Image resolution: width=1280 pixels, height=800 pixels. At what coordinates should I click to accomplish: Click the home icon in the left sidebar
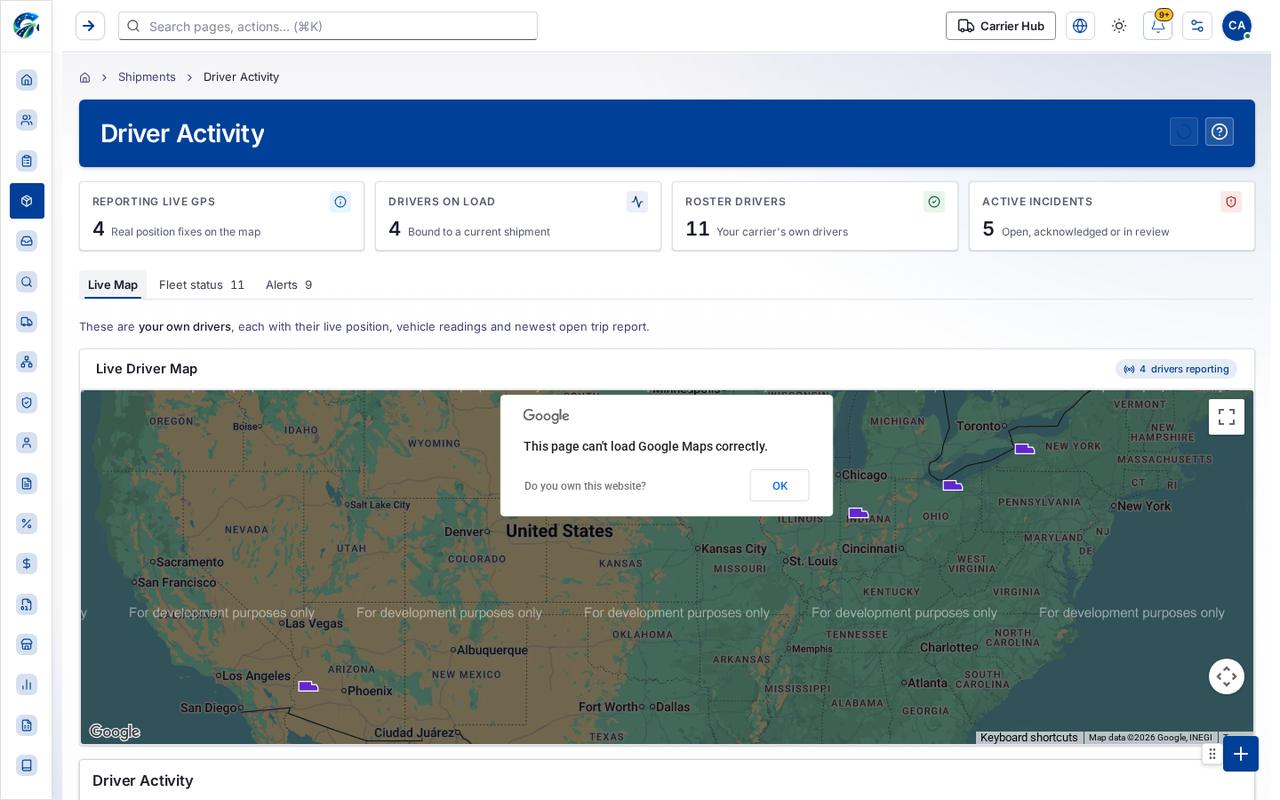click(27, 79)
